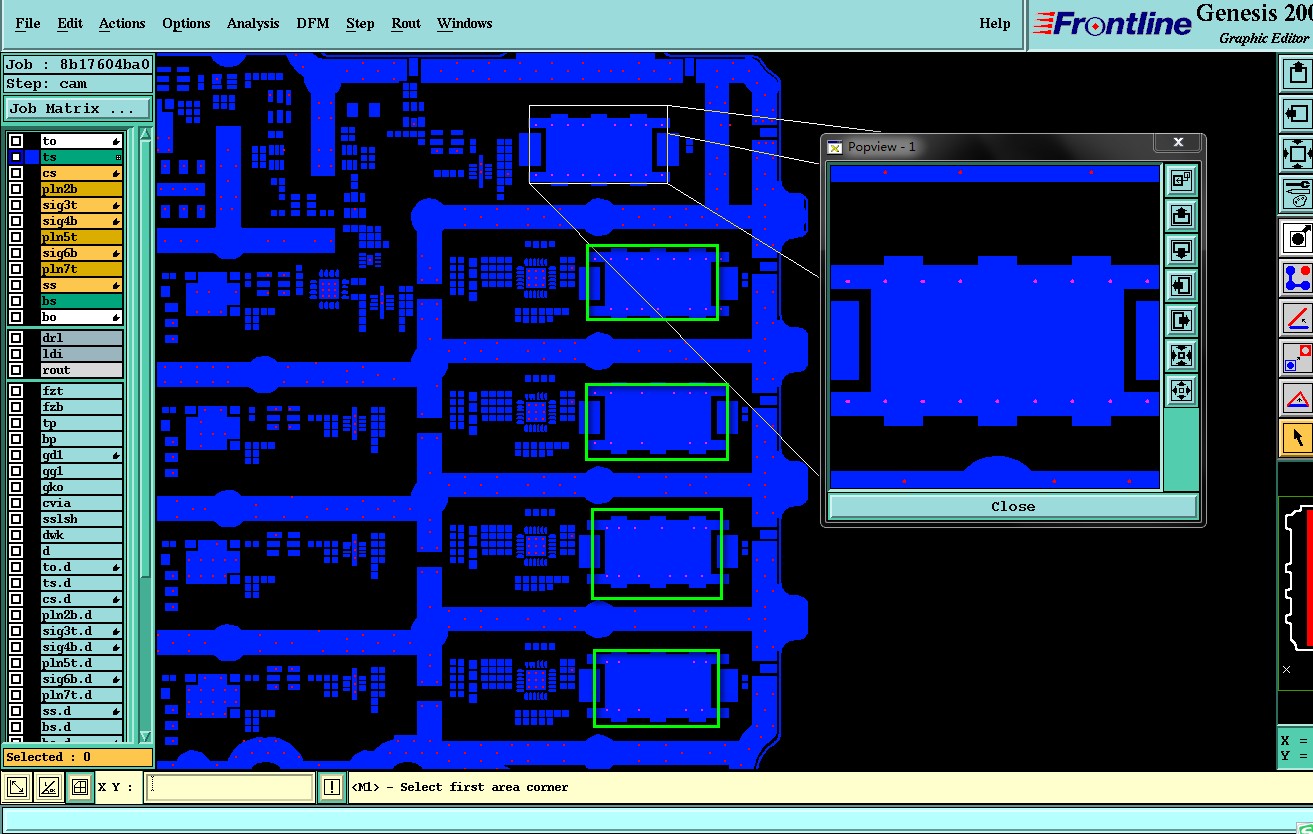
Task: Select the red triangle snap tool
Action: point(1298,398)
